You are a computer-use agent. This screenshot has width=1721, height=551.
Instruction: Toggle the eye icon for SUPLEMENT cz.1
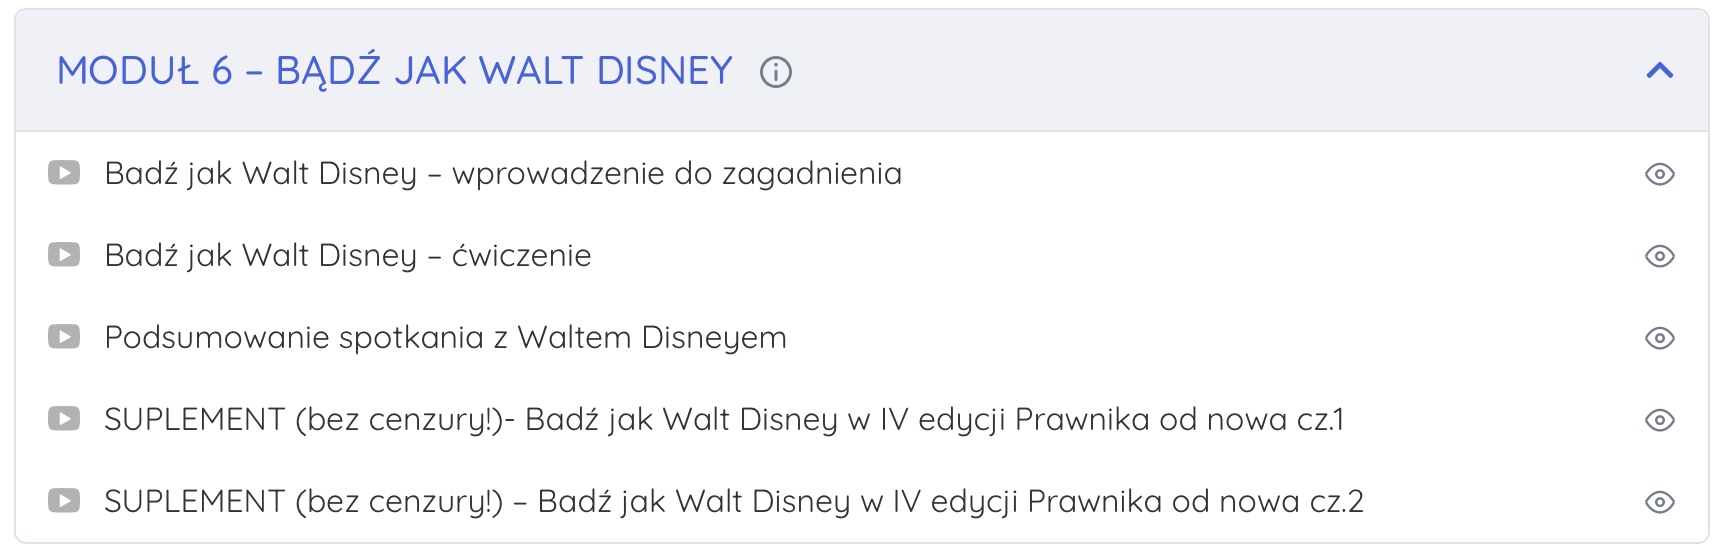1660,420
